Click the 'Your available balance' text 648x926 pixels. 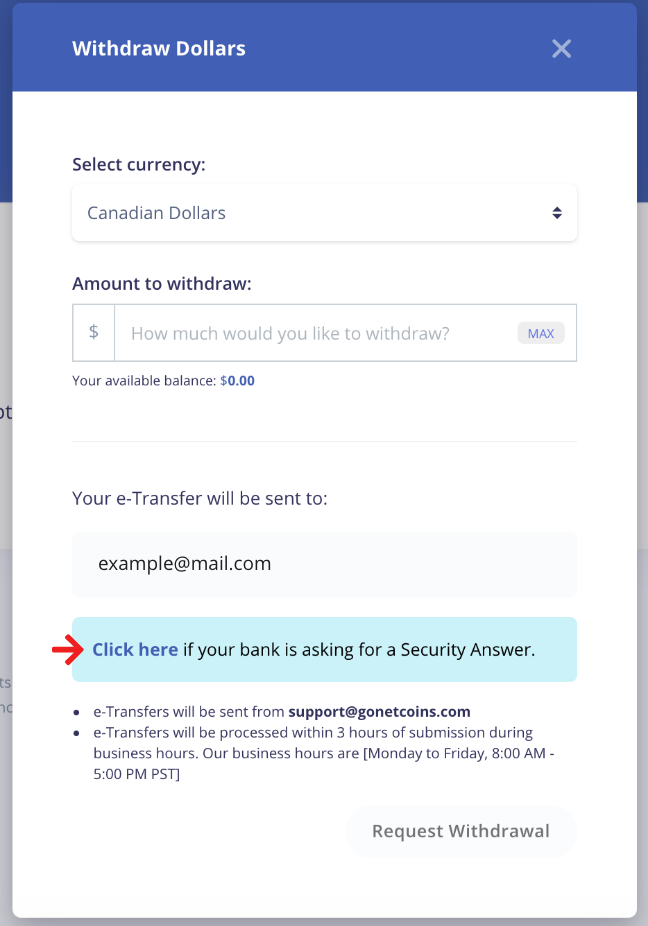click(x=144, y=381)
